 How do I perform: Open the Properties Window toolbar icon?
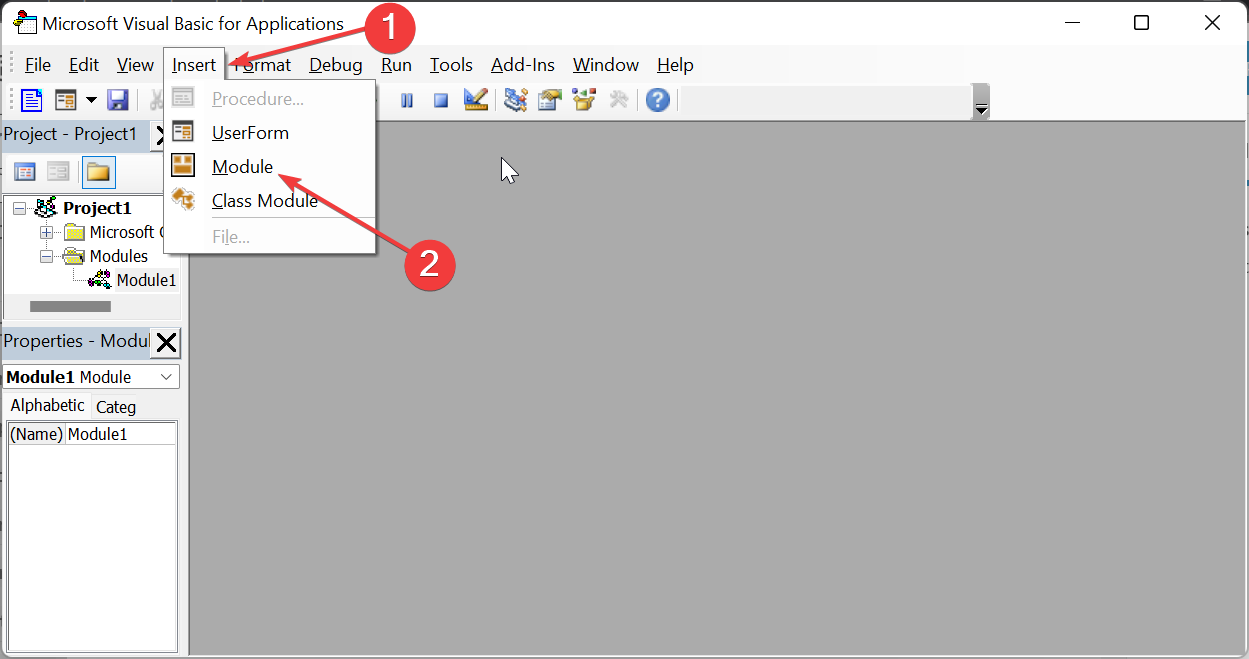coord(549,99)
